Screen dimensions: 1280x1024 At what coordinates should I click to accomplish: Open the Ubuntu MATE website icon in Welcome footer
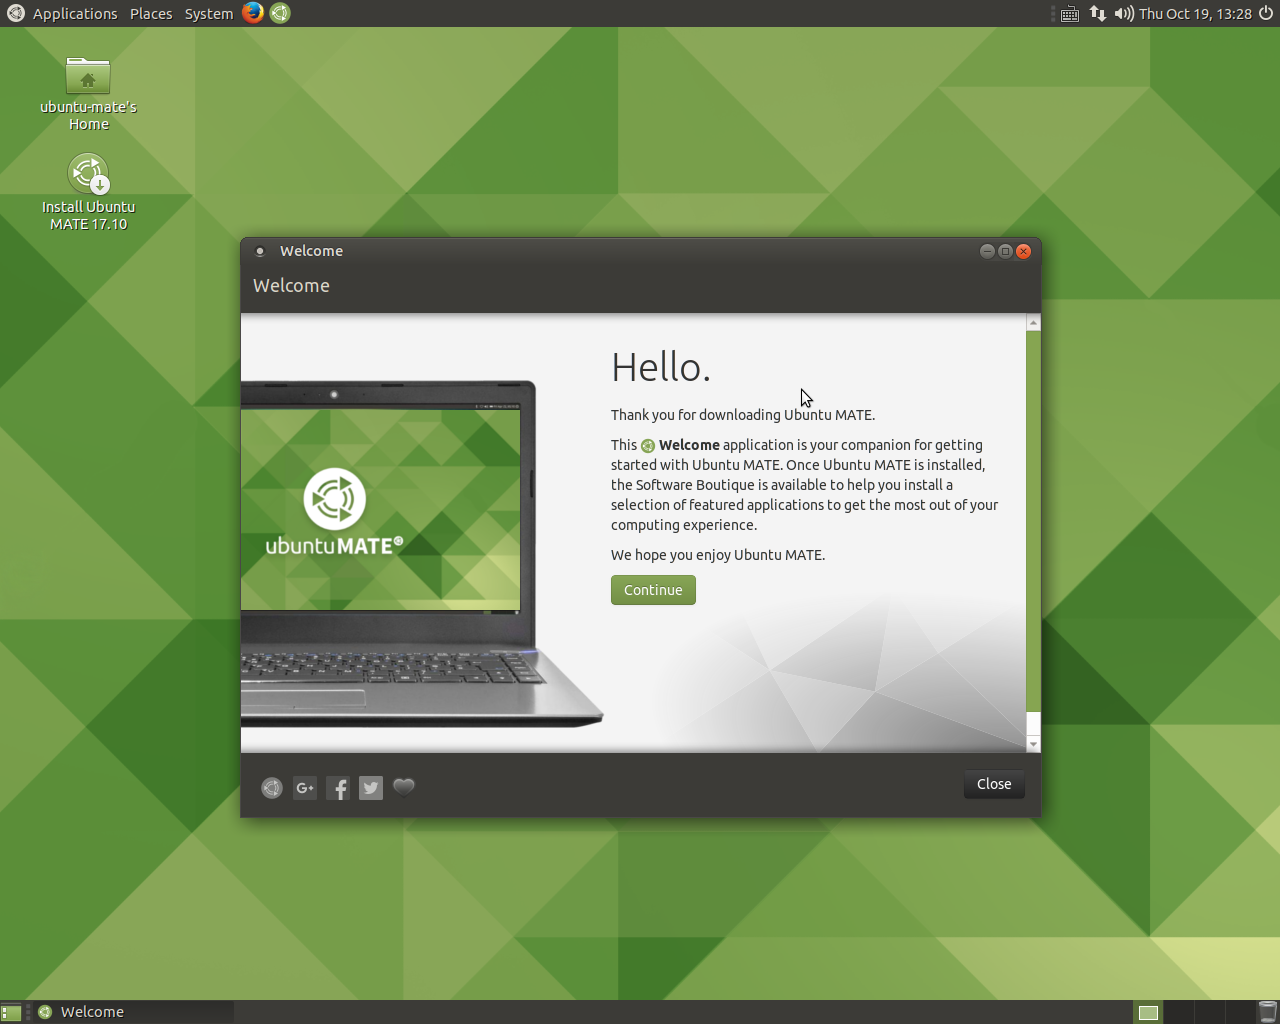(272, 788)
